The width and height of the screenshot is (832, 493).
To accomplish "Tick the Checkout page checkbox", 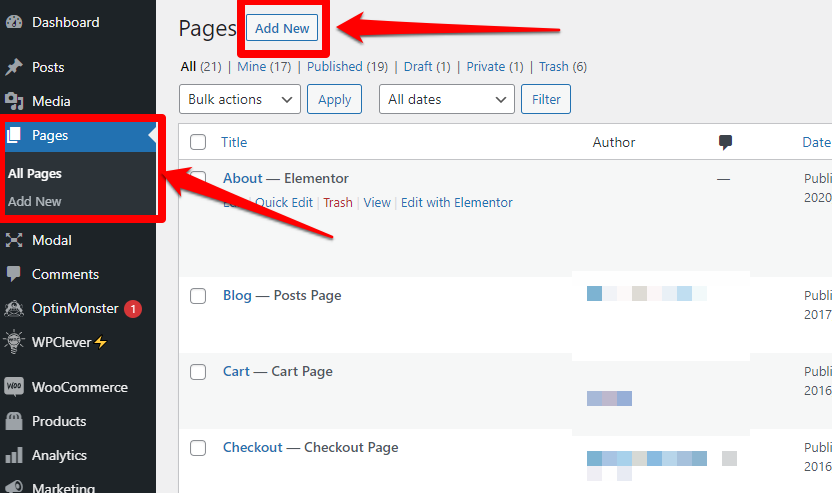I will coord(198,448).
